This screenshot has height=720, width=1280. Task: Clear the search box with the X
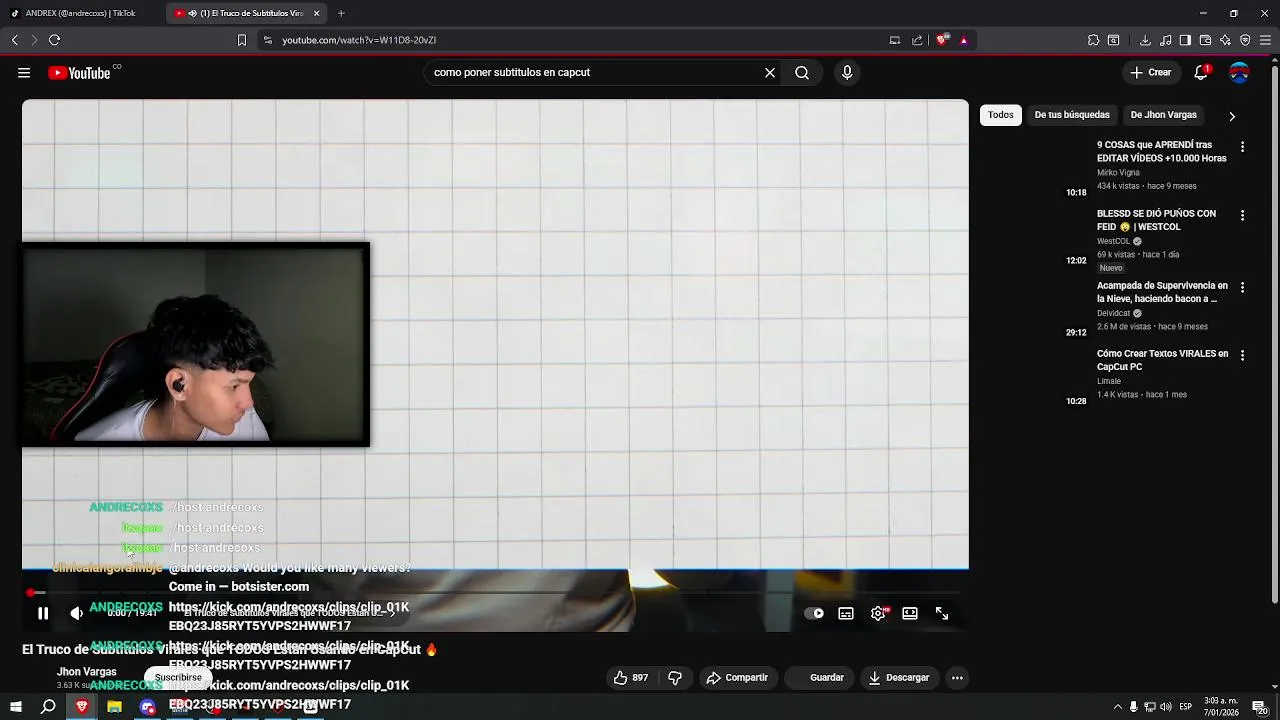[770, 73]
